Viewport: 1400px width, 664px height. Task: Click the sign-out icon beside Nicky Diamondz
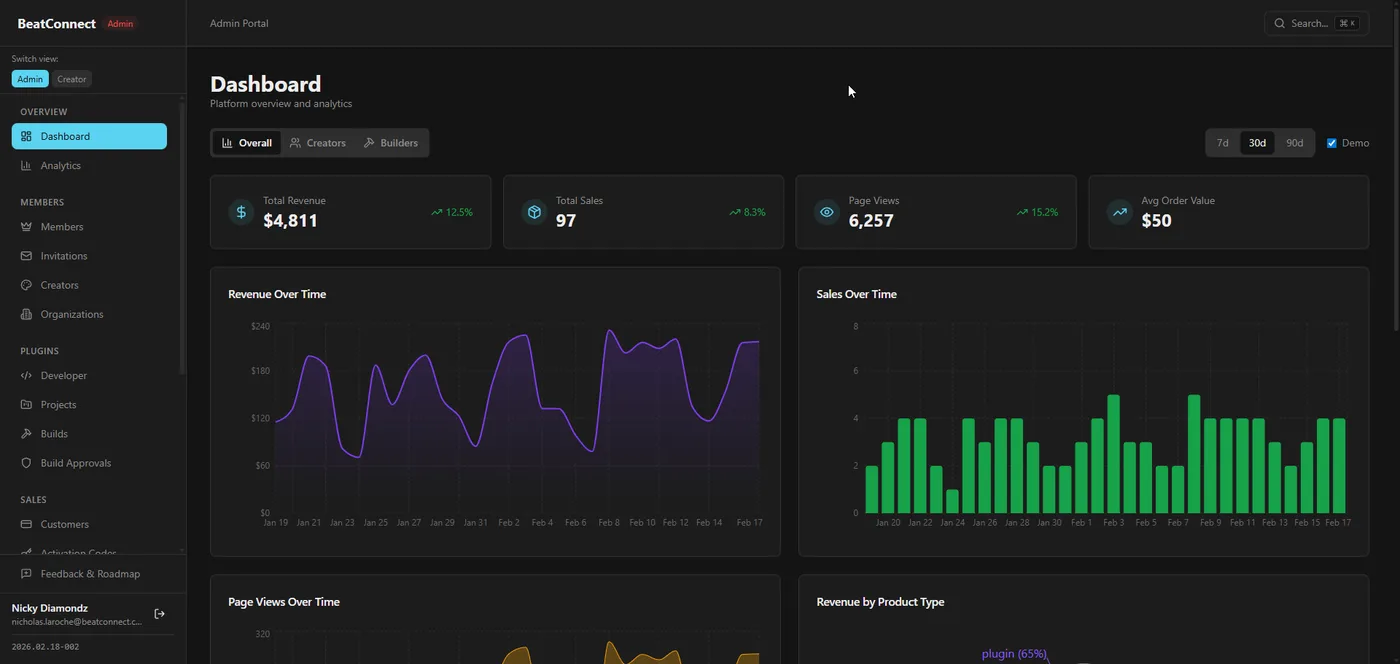pyautogui.click(x=159, y=613)
